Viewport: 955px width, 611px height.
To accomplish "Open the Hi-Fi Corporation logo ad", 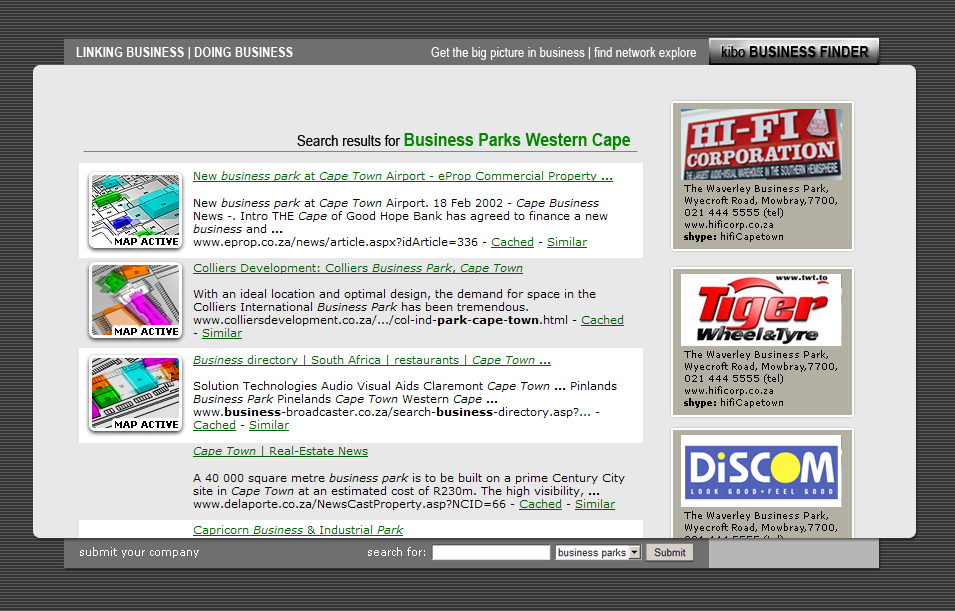I will [762, 145].
